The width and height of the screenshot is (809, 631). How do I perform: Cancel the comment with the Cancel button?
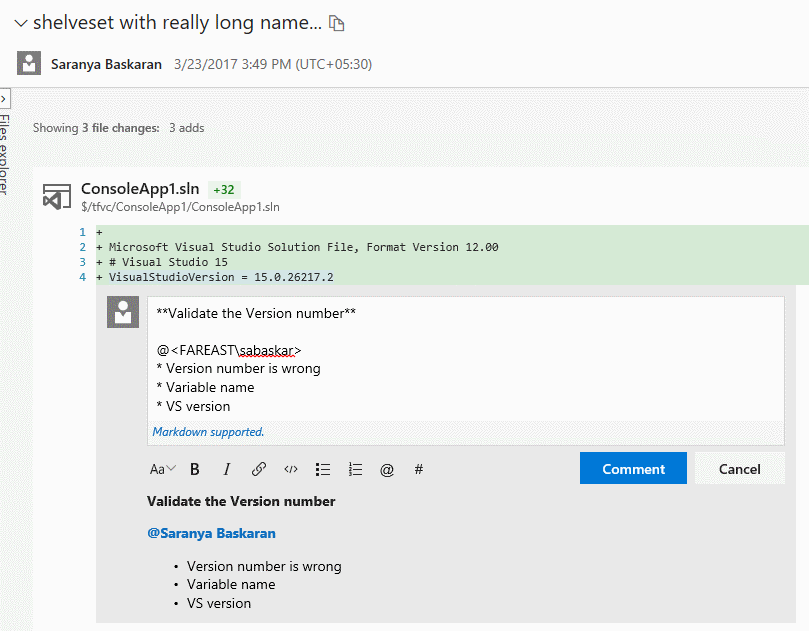coord(739,468)
